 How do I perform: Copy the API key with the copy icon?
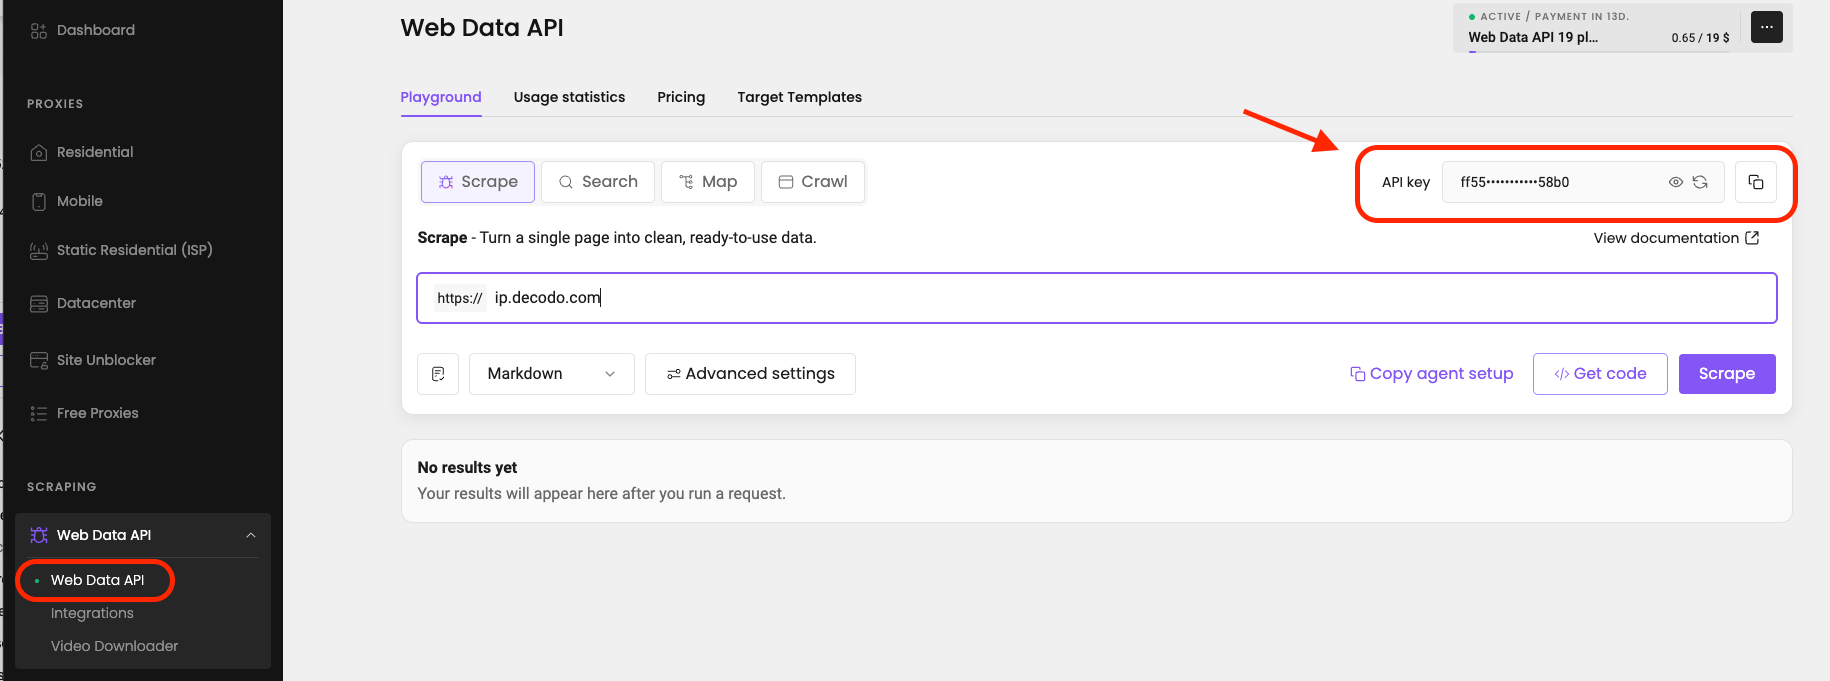[1755, 182]
